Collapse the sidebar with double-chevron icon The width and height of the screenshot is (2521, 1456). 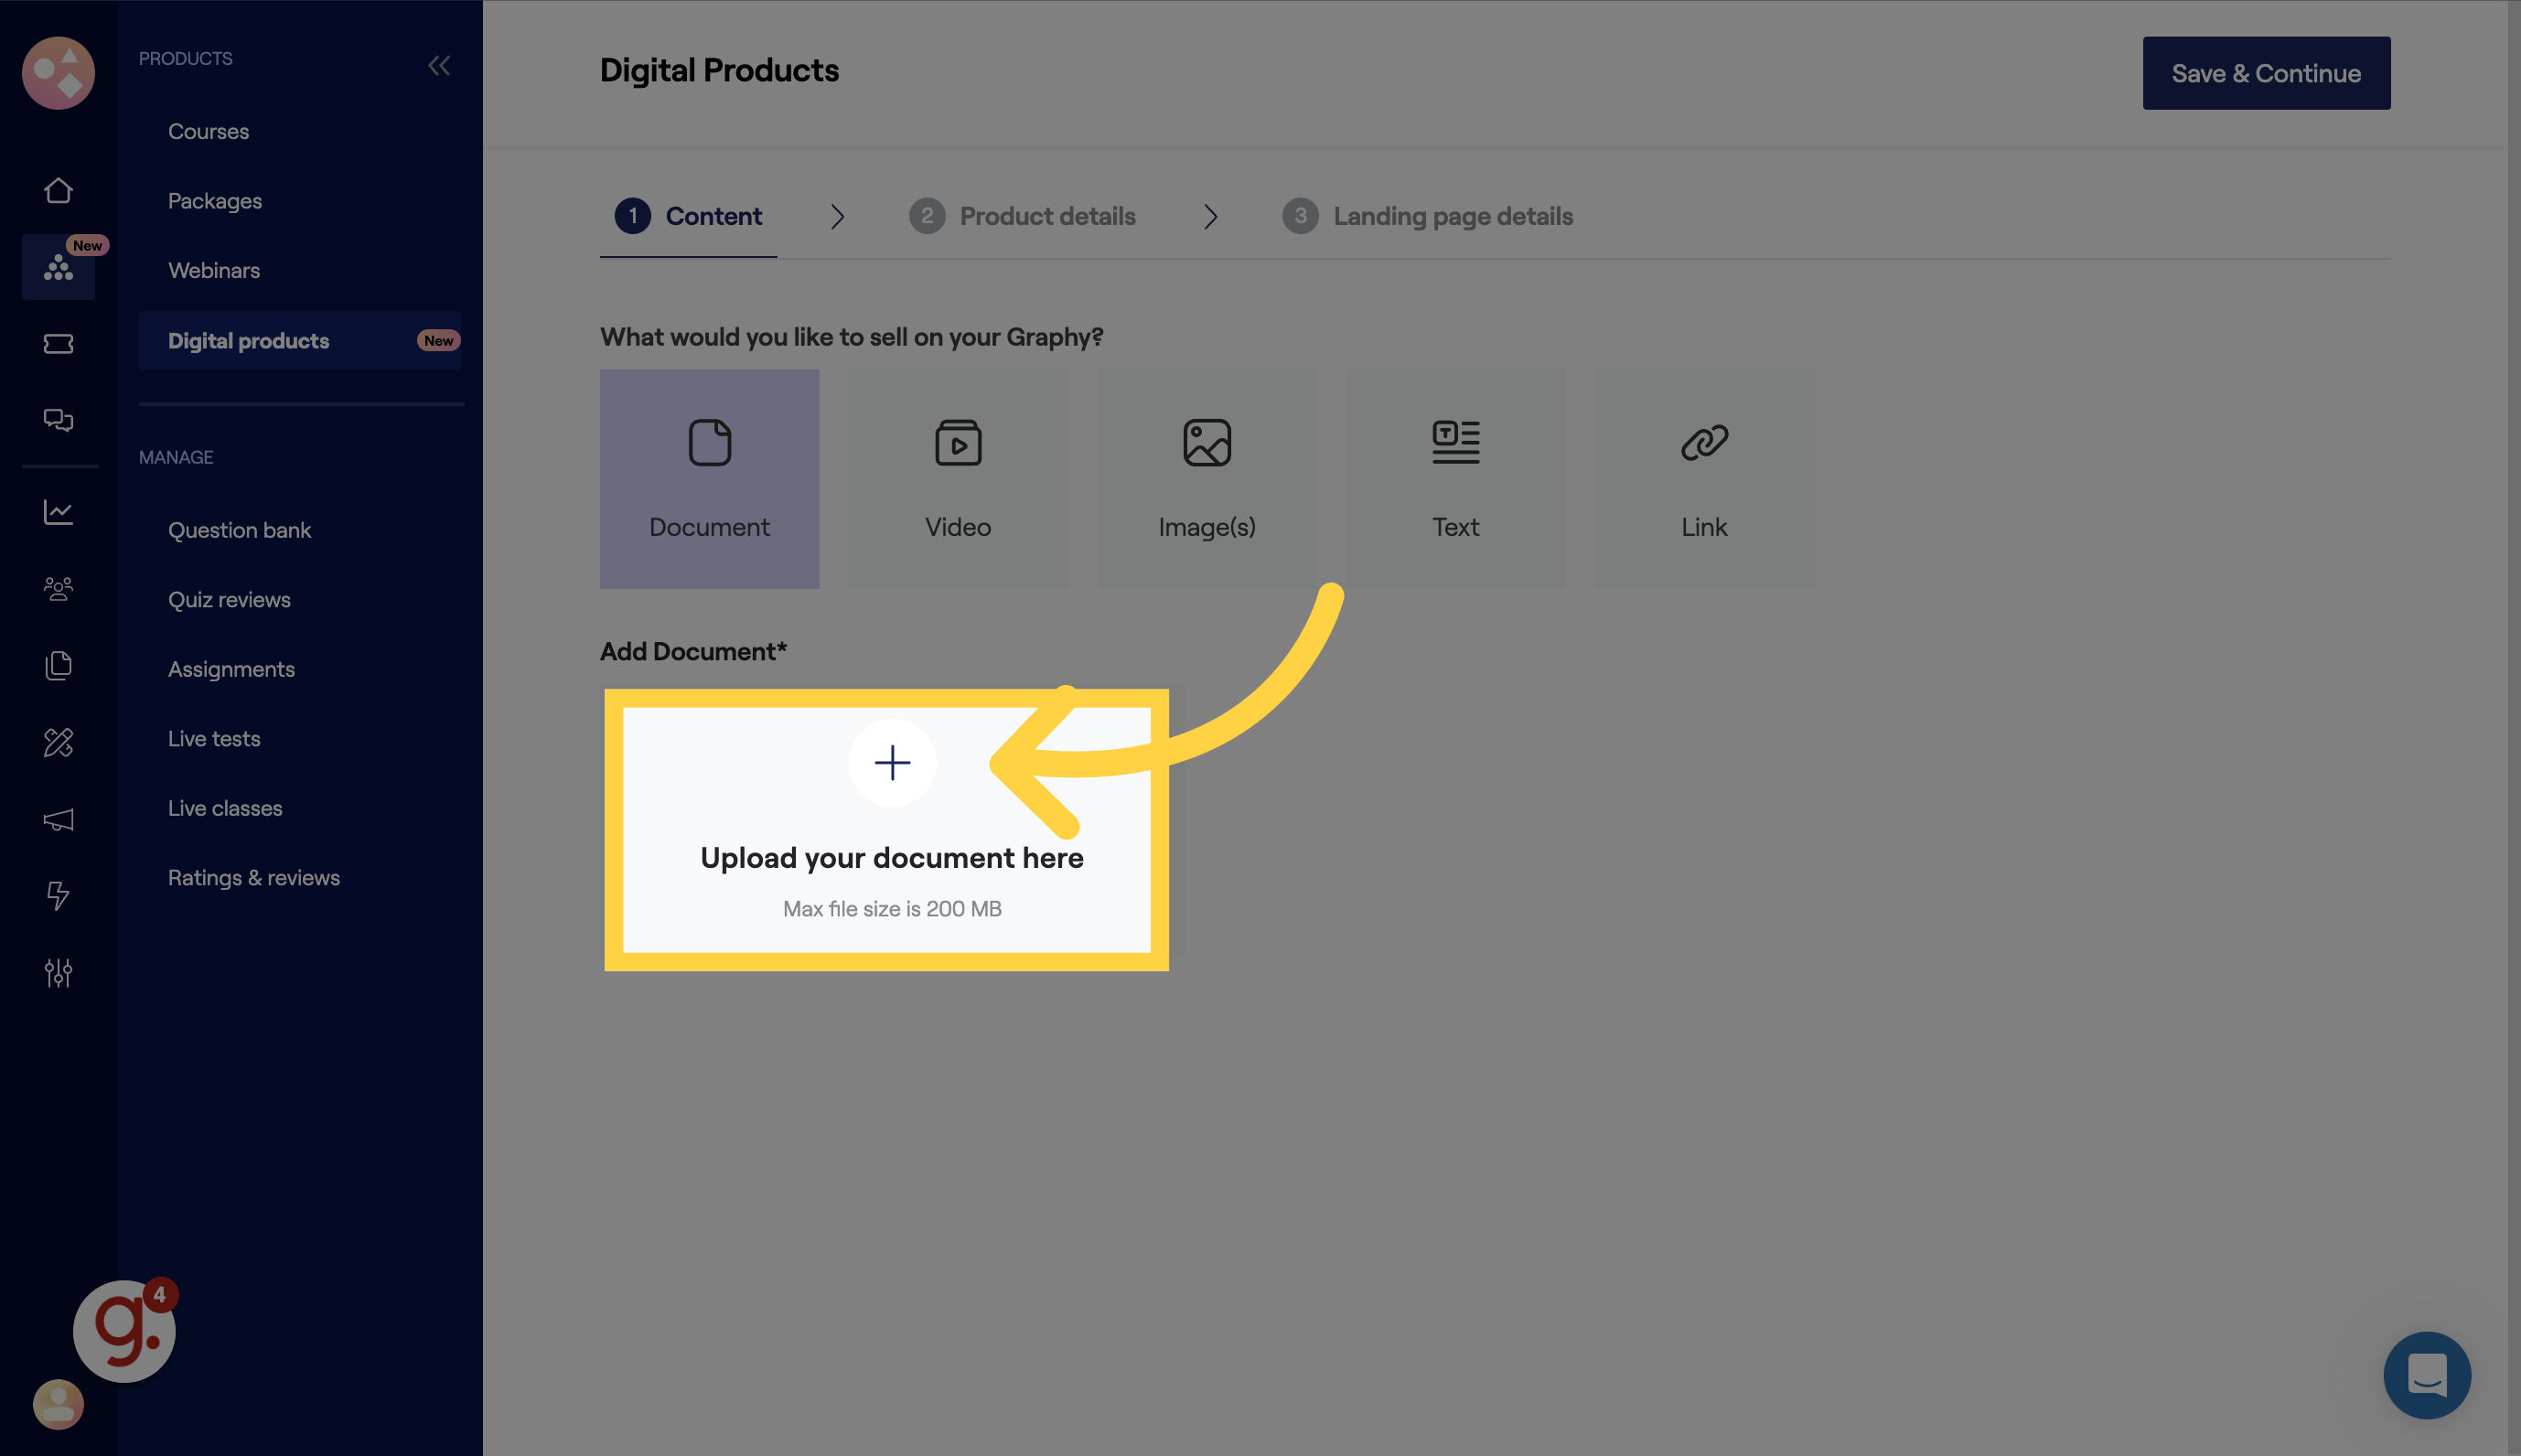coord(439,66)
